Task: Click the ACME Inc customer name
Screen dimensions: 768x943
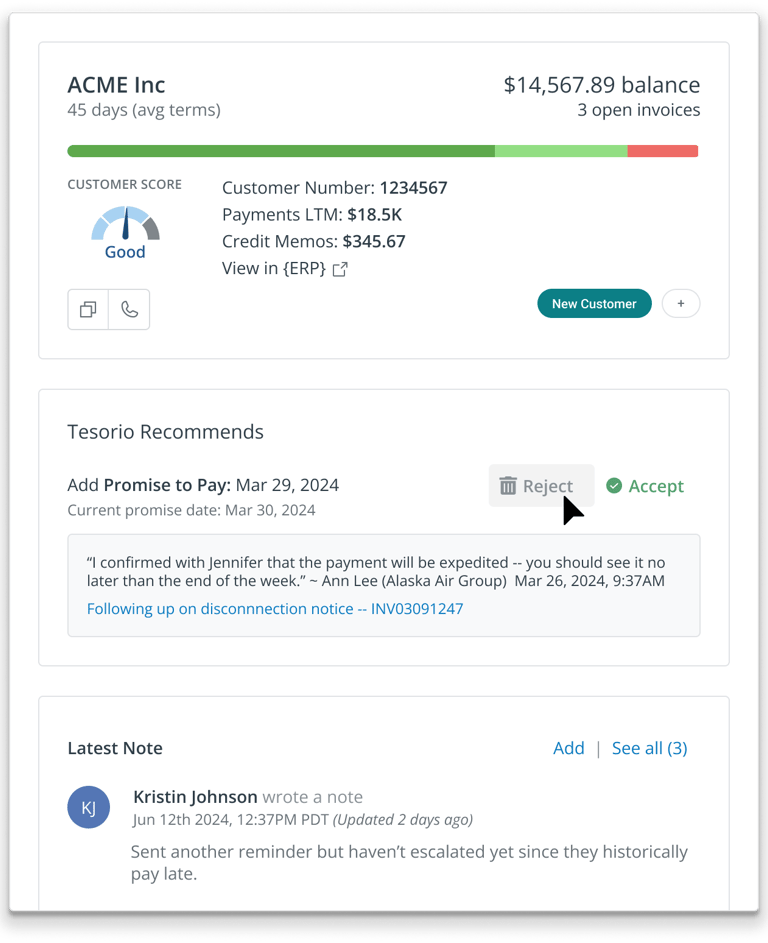Action: [116, 85]
